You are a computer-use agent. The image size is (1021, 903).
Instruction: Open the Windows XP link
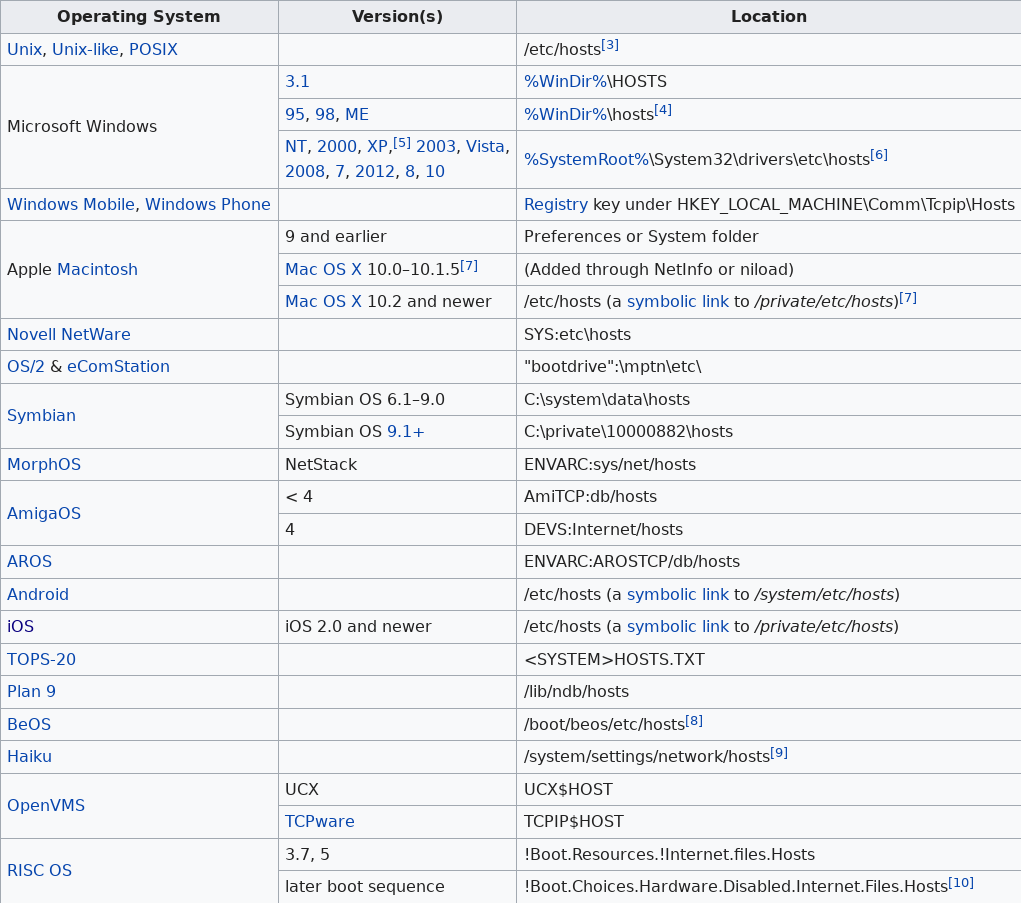pos(377,146)
